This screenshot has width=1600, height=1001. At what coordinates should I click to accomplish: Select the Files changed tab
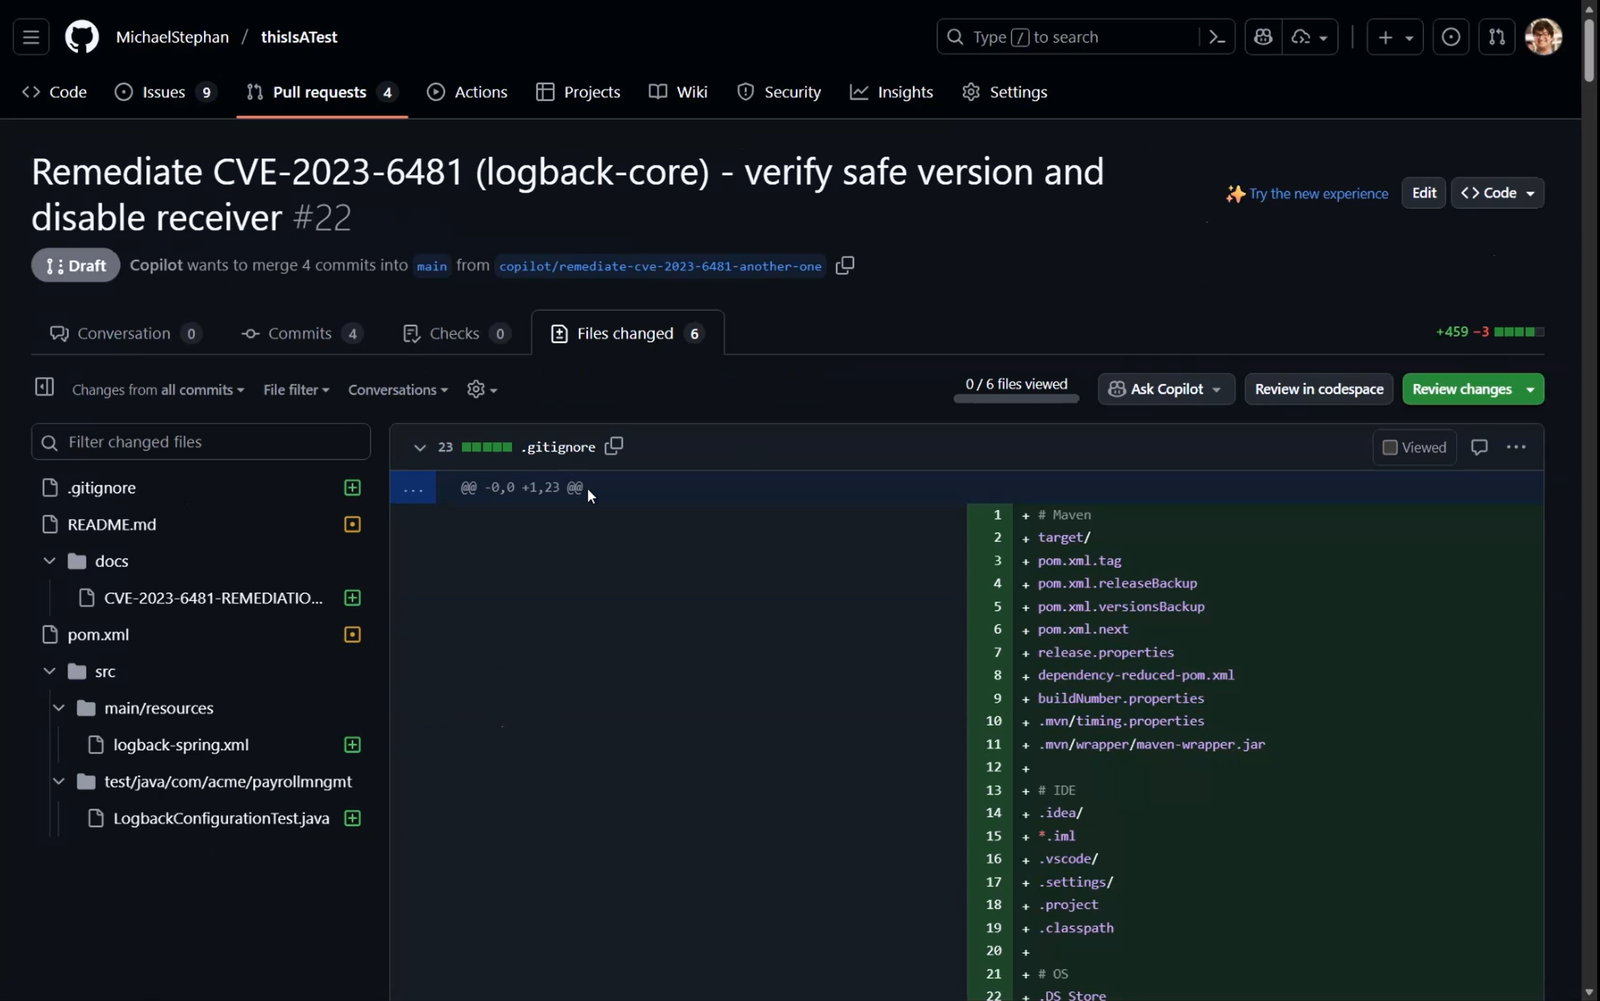coord(627,333)
